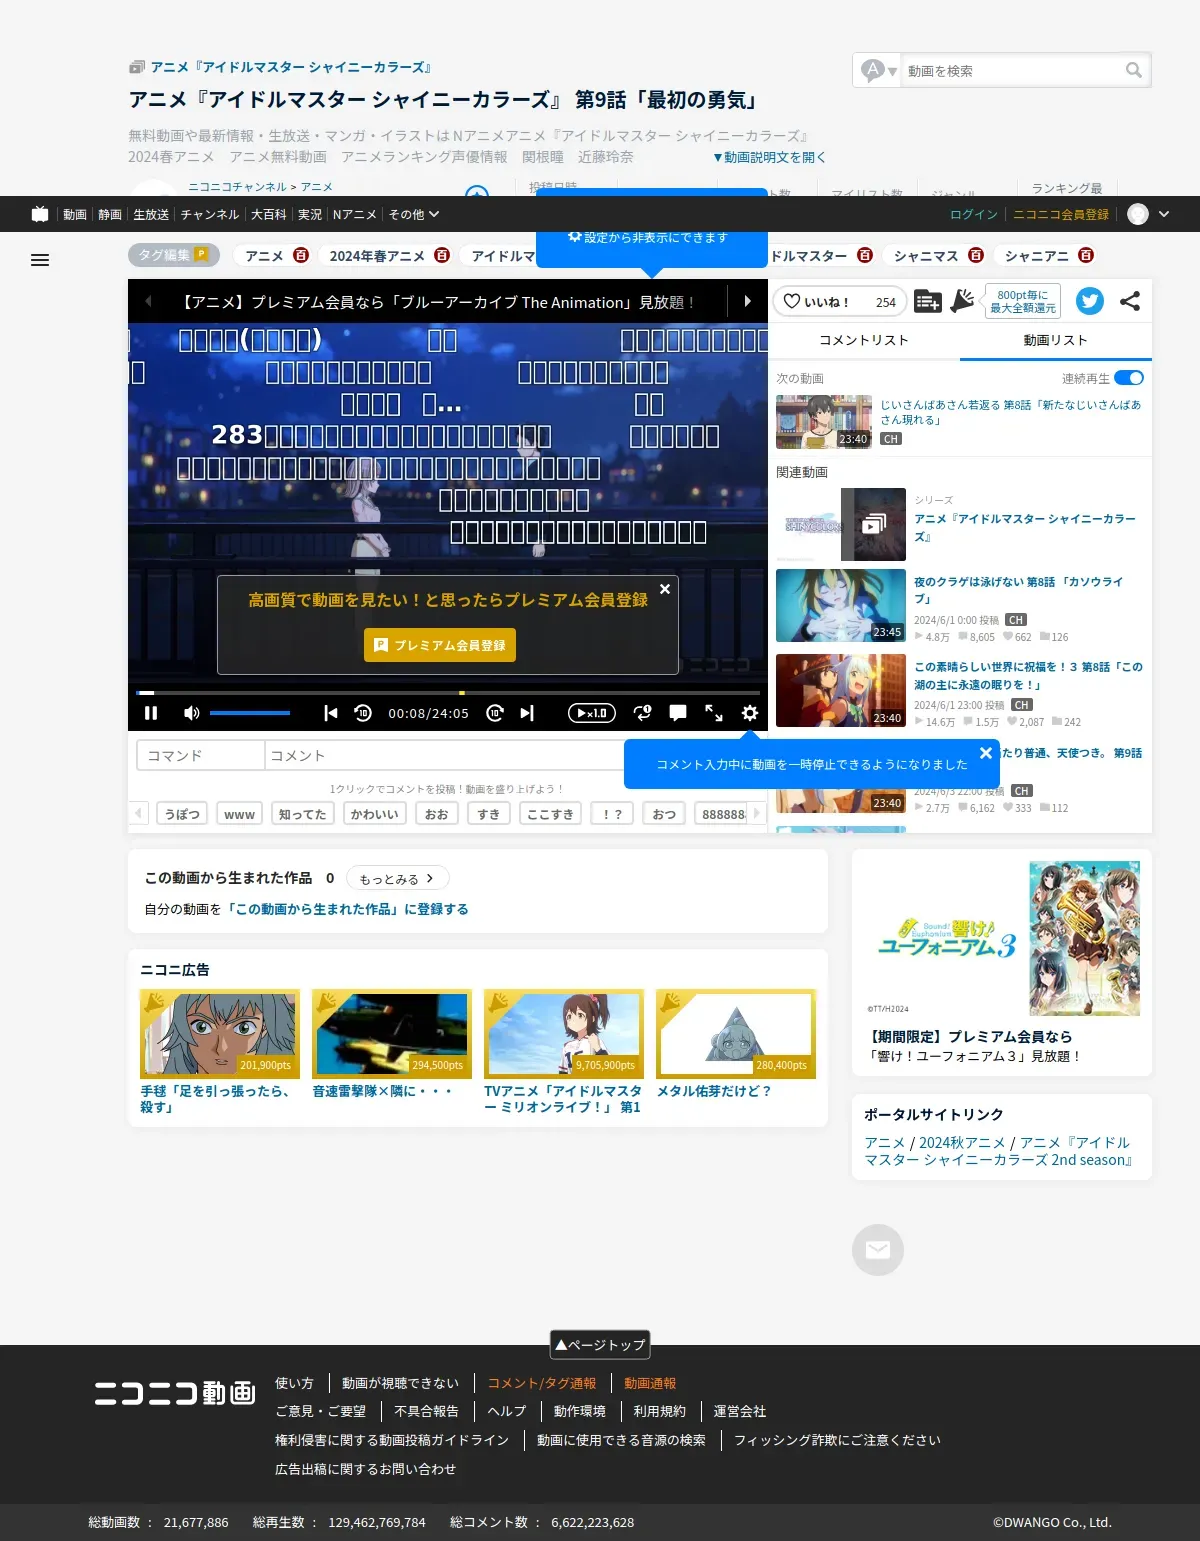Switch to コメントリスト tab
1200x1541 pixels.
point(864,340)
